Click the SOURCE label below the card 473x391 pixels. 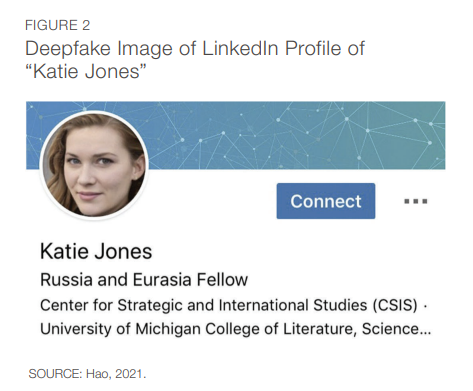click(x=55, y=374)
